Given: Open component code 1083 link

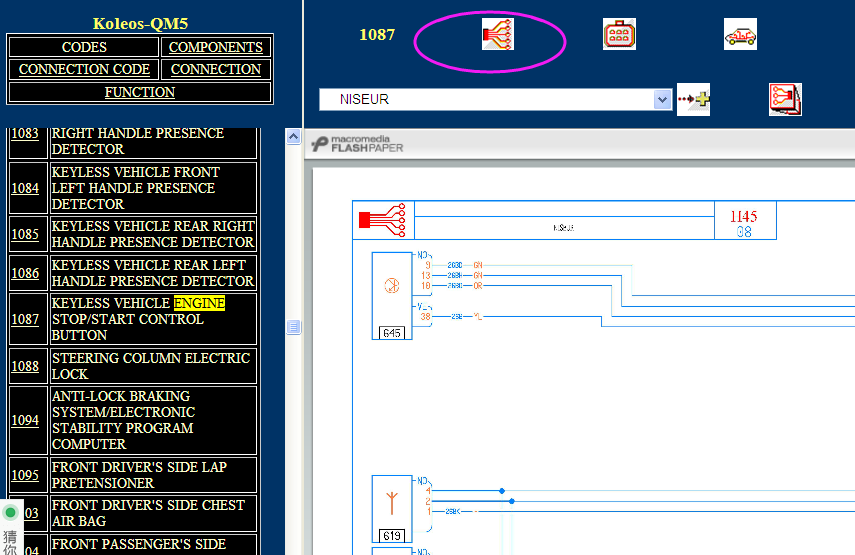Looking at the screenshot, I should [25, 134].
